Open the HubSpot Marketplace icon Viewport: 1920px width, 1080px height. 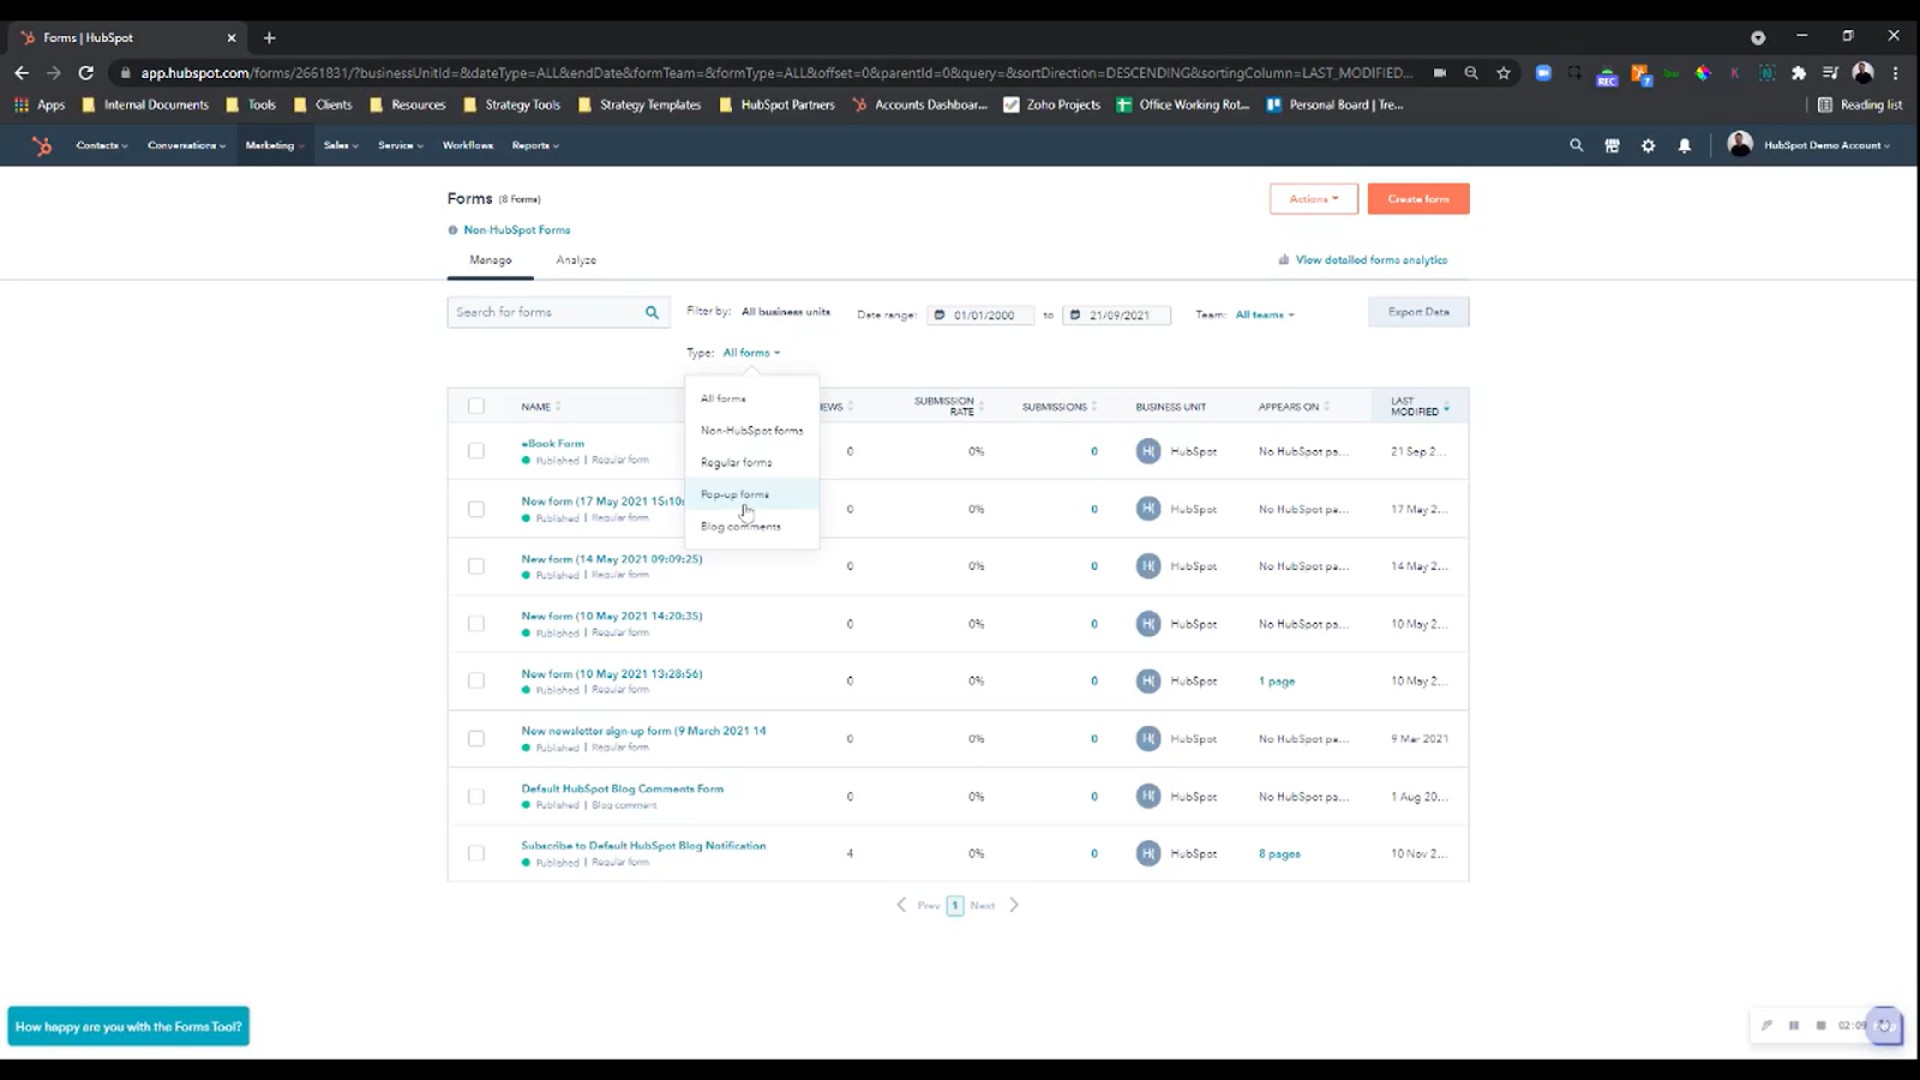click(1612, 145)
